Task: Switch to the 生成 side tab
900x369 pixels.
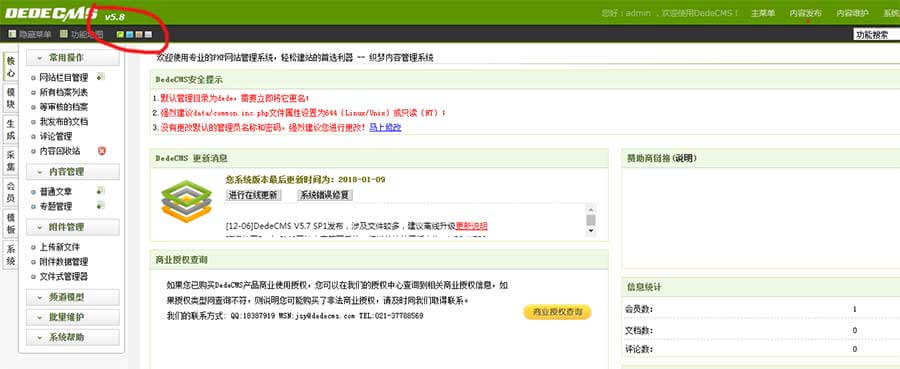Action: coord(11,130)
